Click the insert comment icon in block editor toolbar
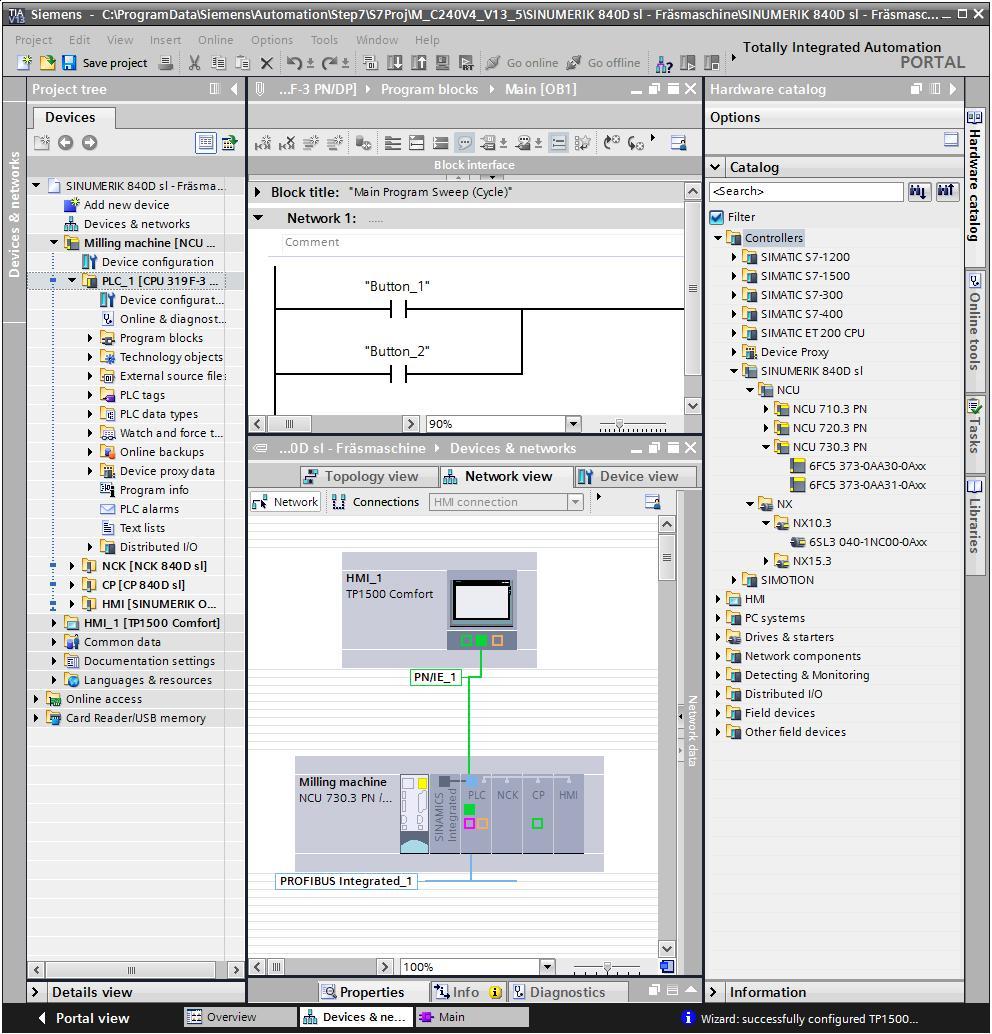 click(464, 142)
